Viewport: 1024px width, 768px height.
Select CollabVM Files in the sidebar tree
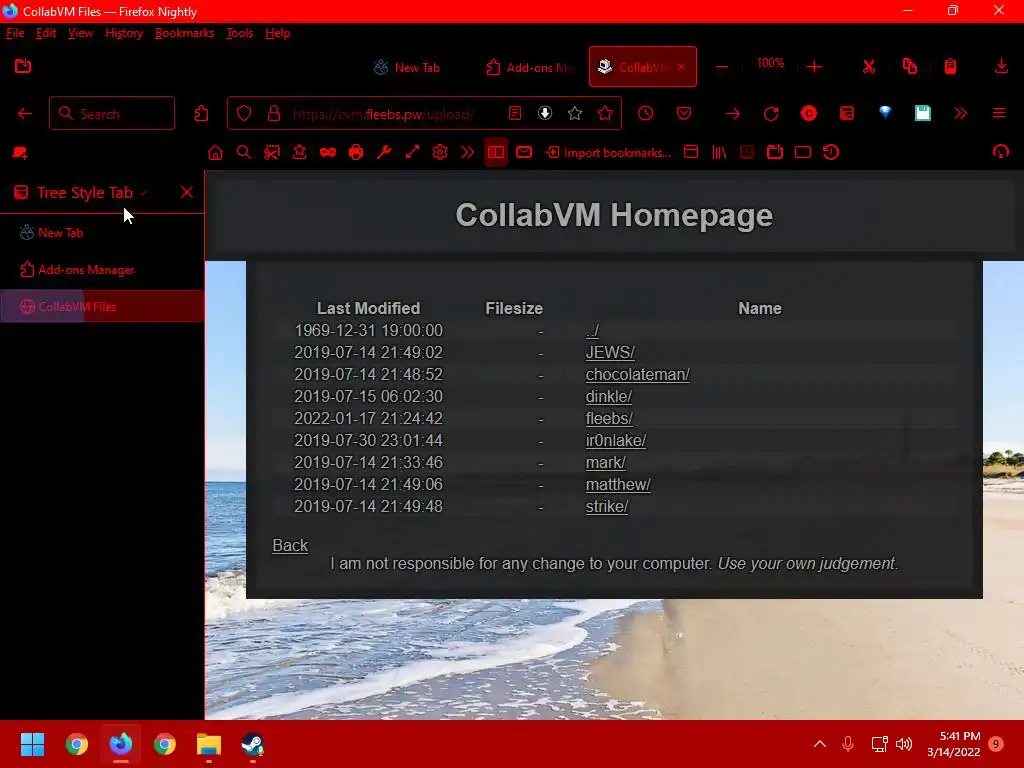[x=102, y=306]
